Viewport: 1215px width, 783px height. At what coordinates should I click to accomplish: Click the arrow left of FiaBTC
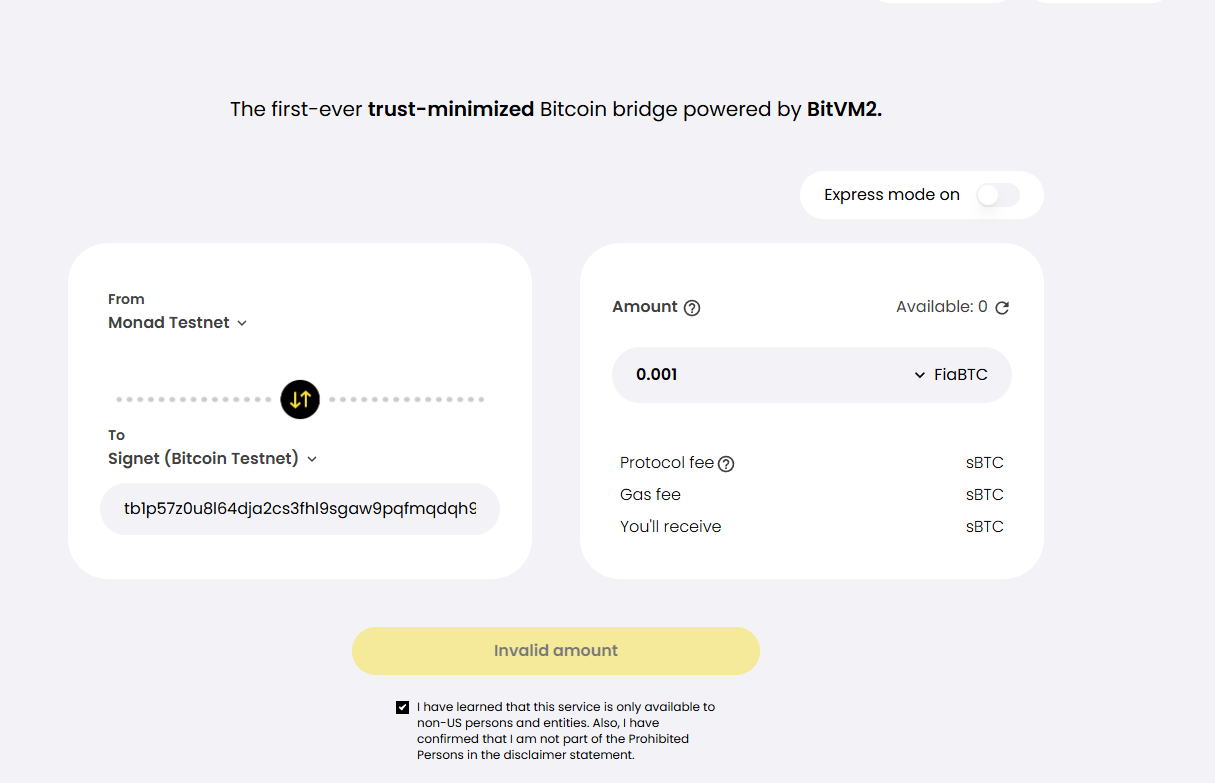pyautogui.click(x=920, y=375)
